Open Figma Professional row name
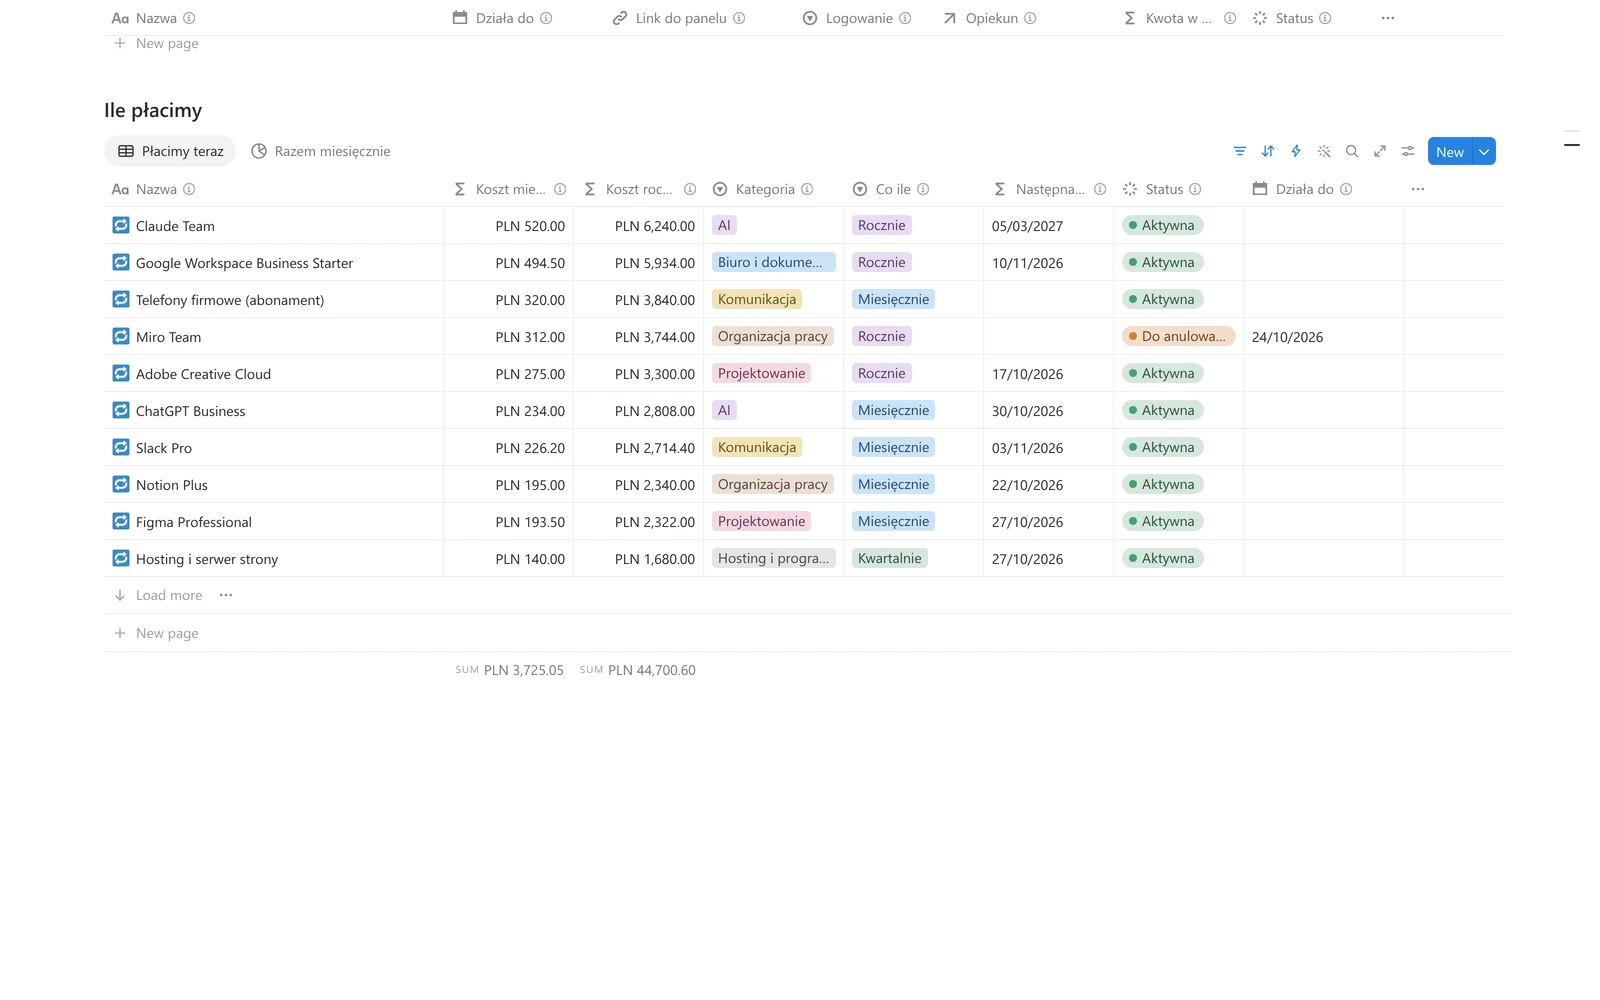 point(194,522)
